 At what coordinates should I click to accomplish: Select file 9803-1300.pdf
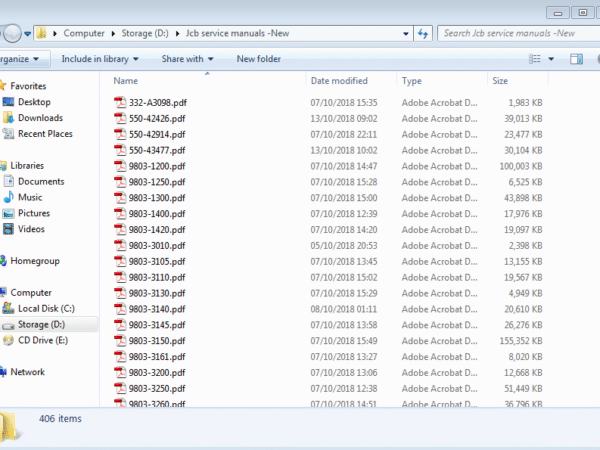point(157,198)
